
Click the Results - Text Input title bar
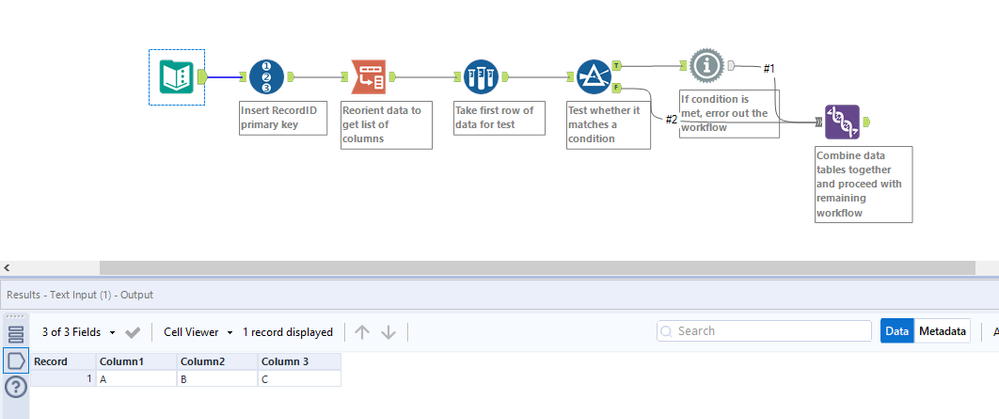(500, 295)
